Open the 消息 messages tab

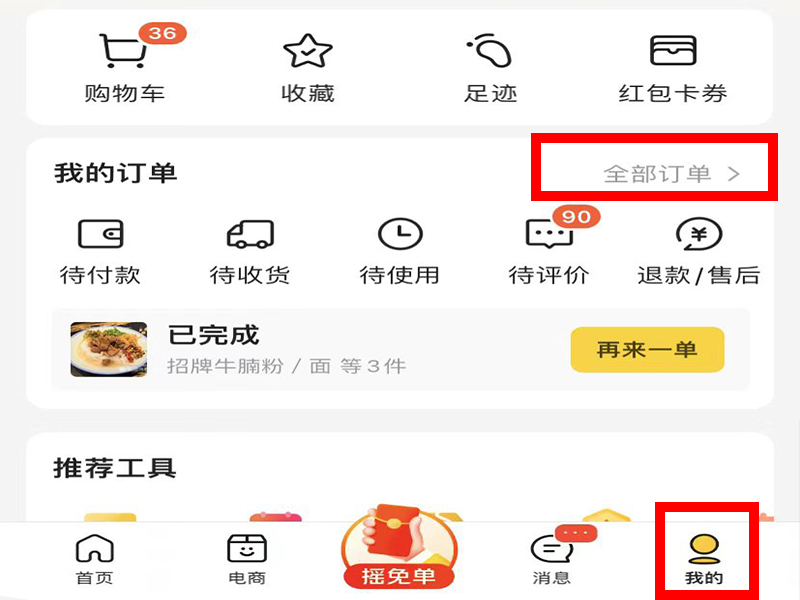coord(552,560)
